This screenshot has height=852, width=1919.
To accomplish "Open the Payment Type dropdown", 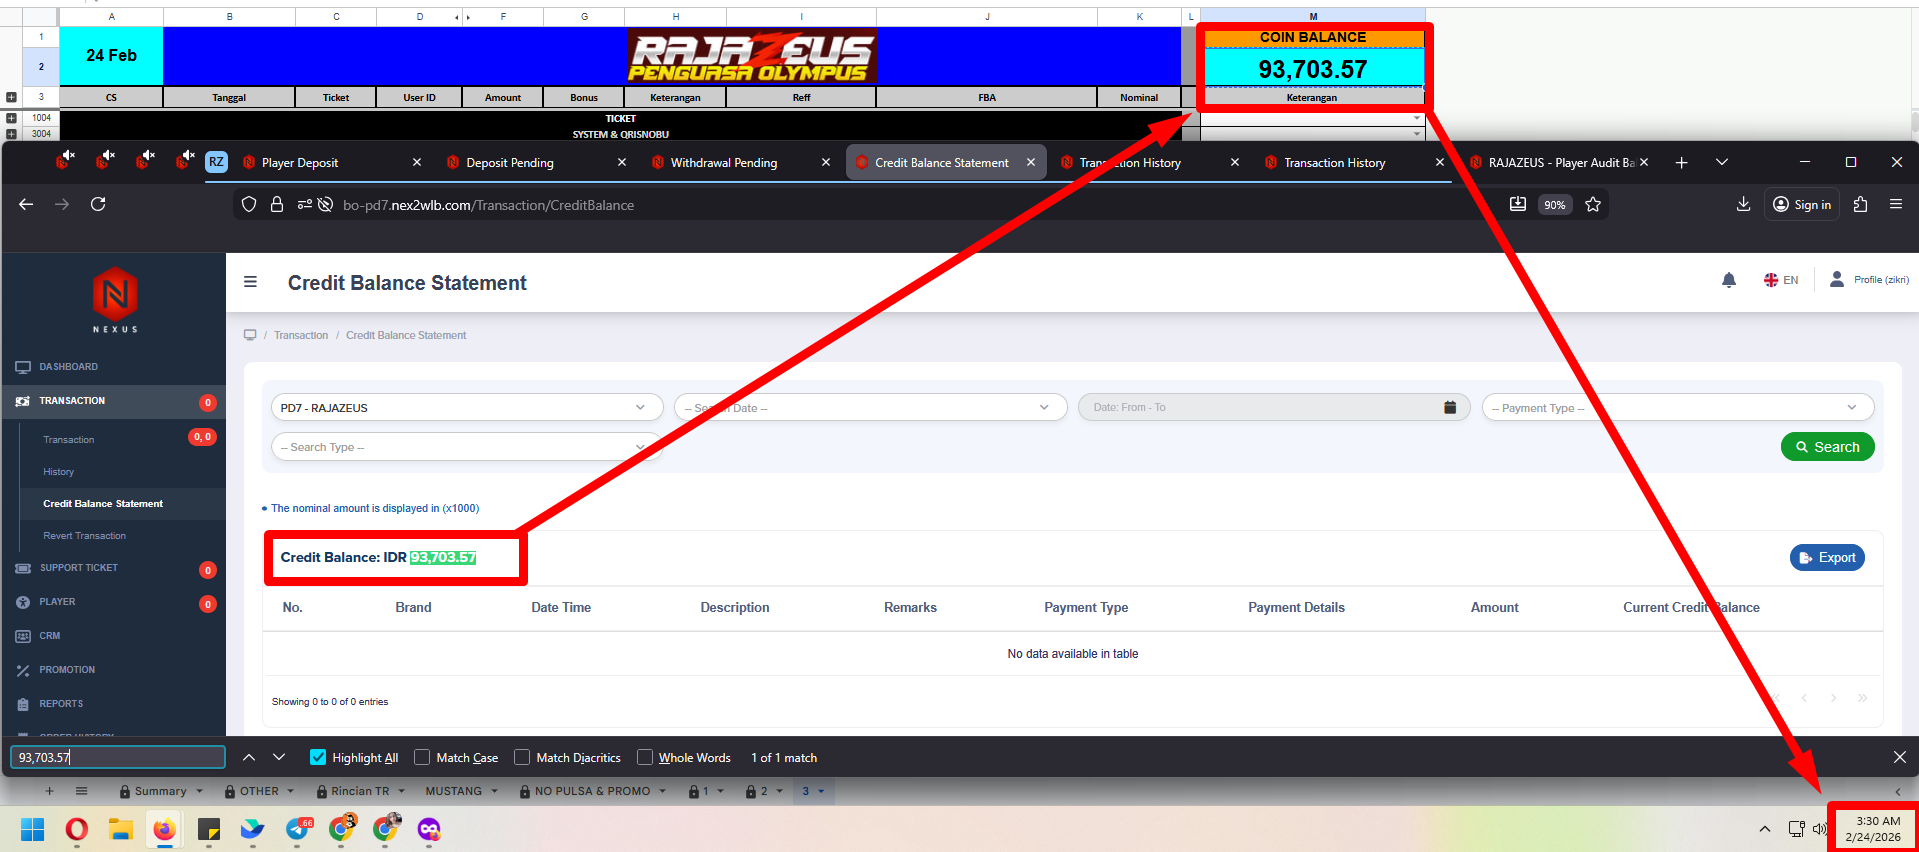I will tap(1678, 407).
